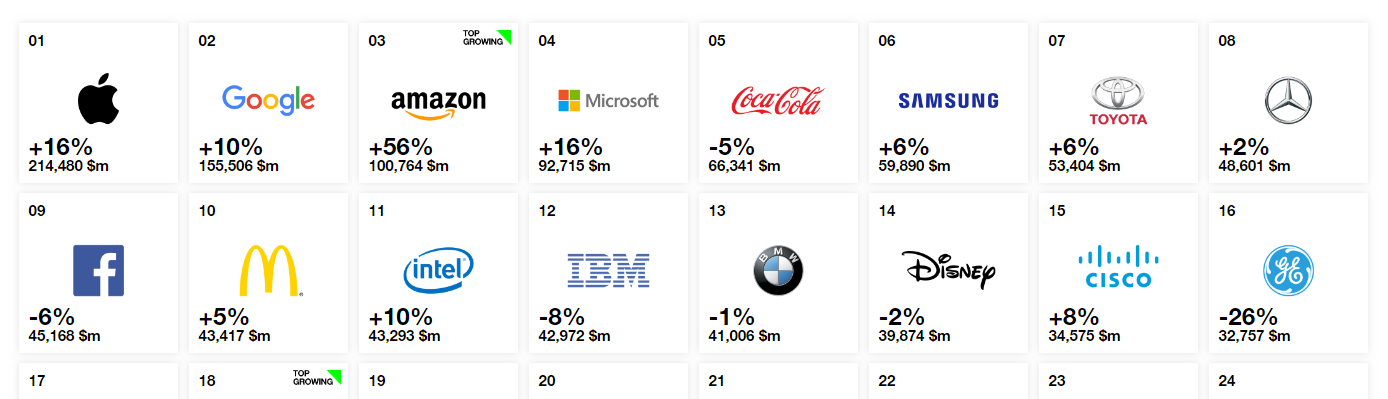
Task: Open the Disney logo
Action: 949,270
